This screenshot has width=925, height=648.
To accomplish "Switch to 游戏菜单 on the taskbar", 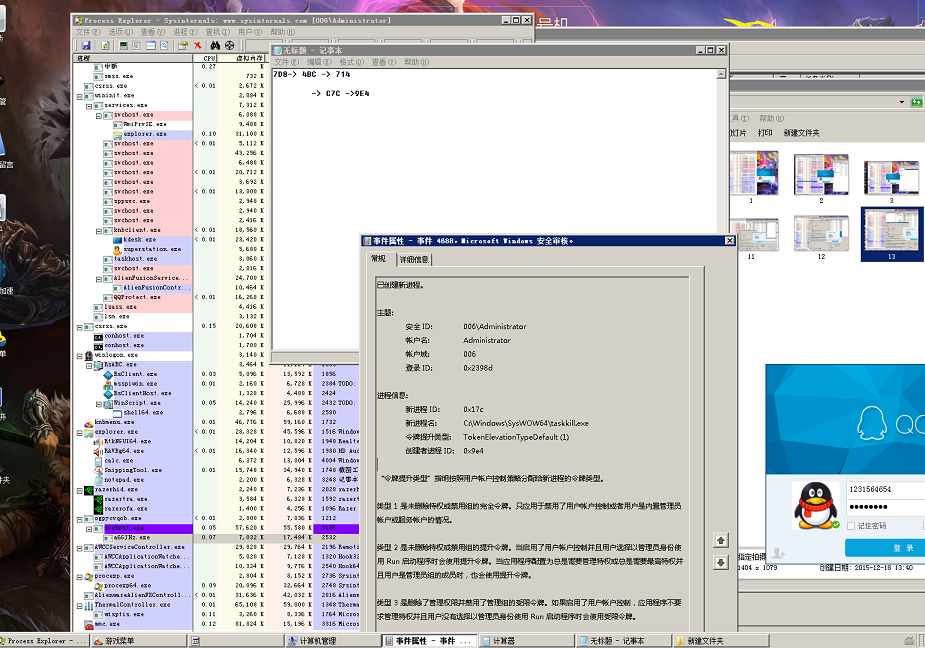I will pos(140,641).
